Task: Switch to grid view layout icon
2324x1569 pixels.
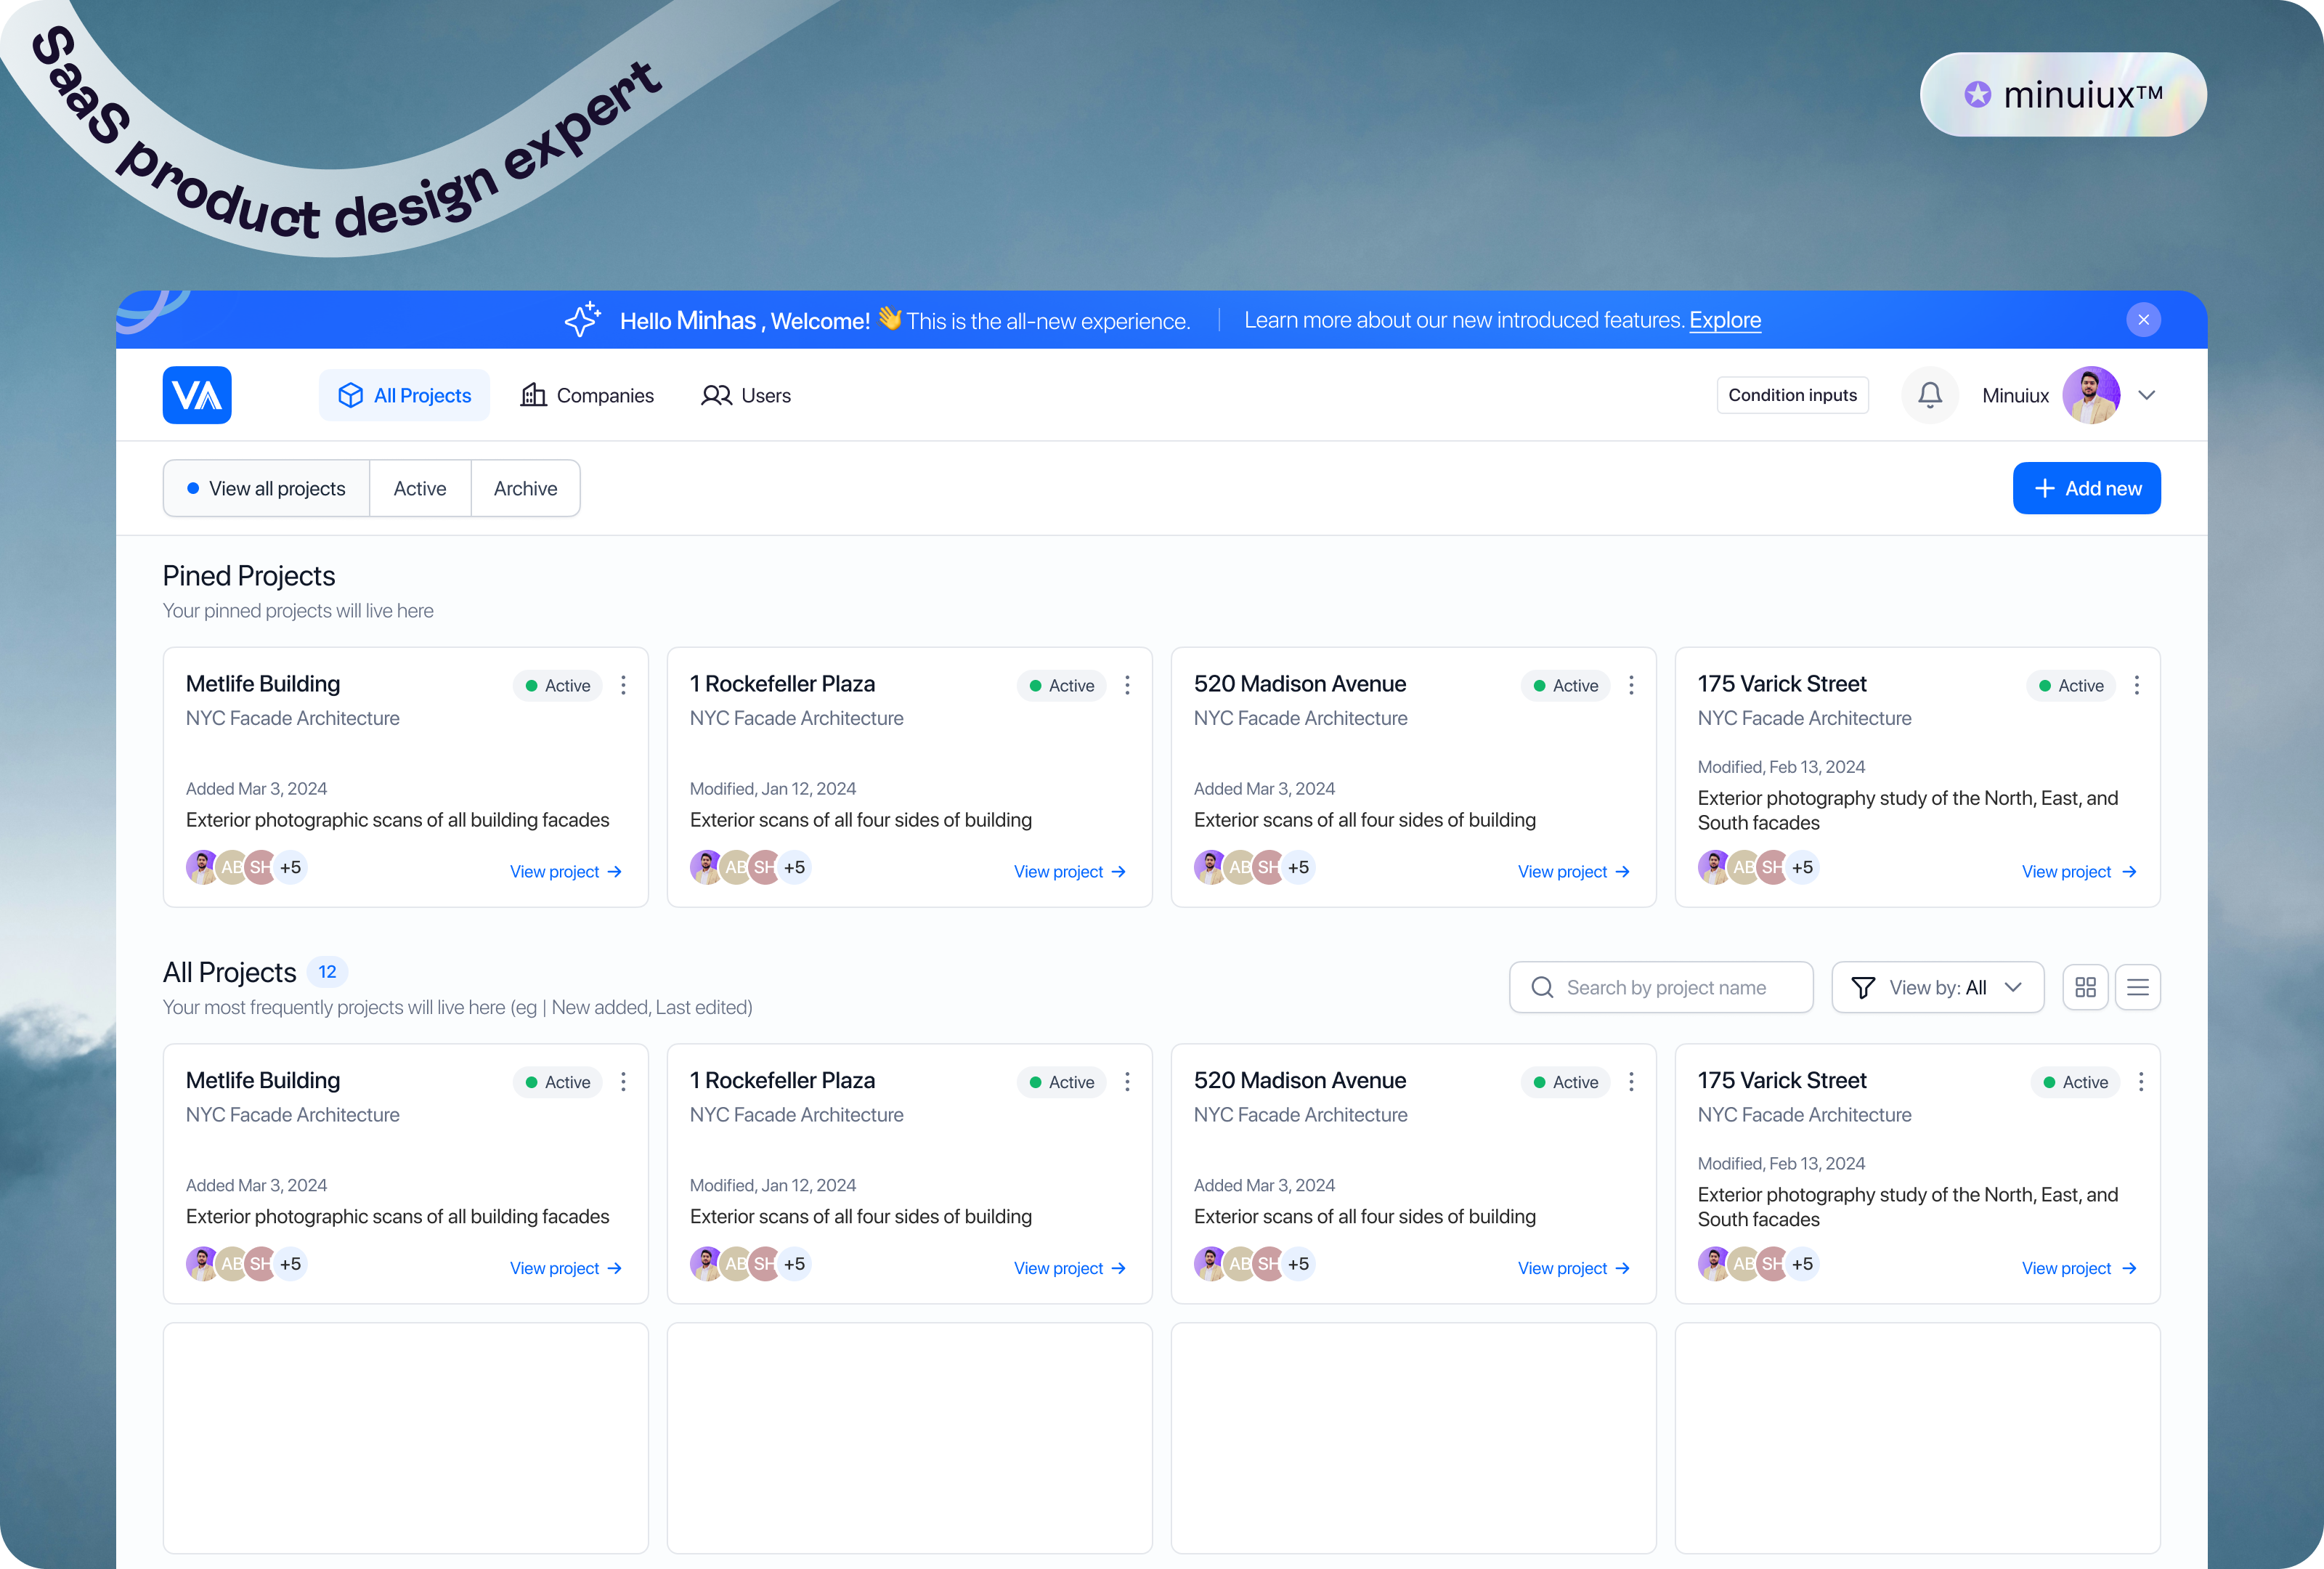Action: pyautogui.click(x=2085, y=988)
